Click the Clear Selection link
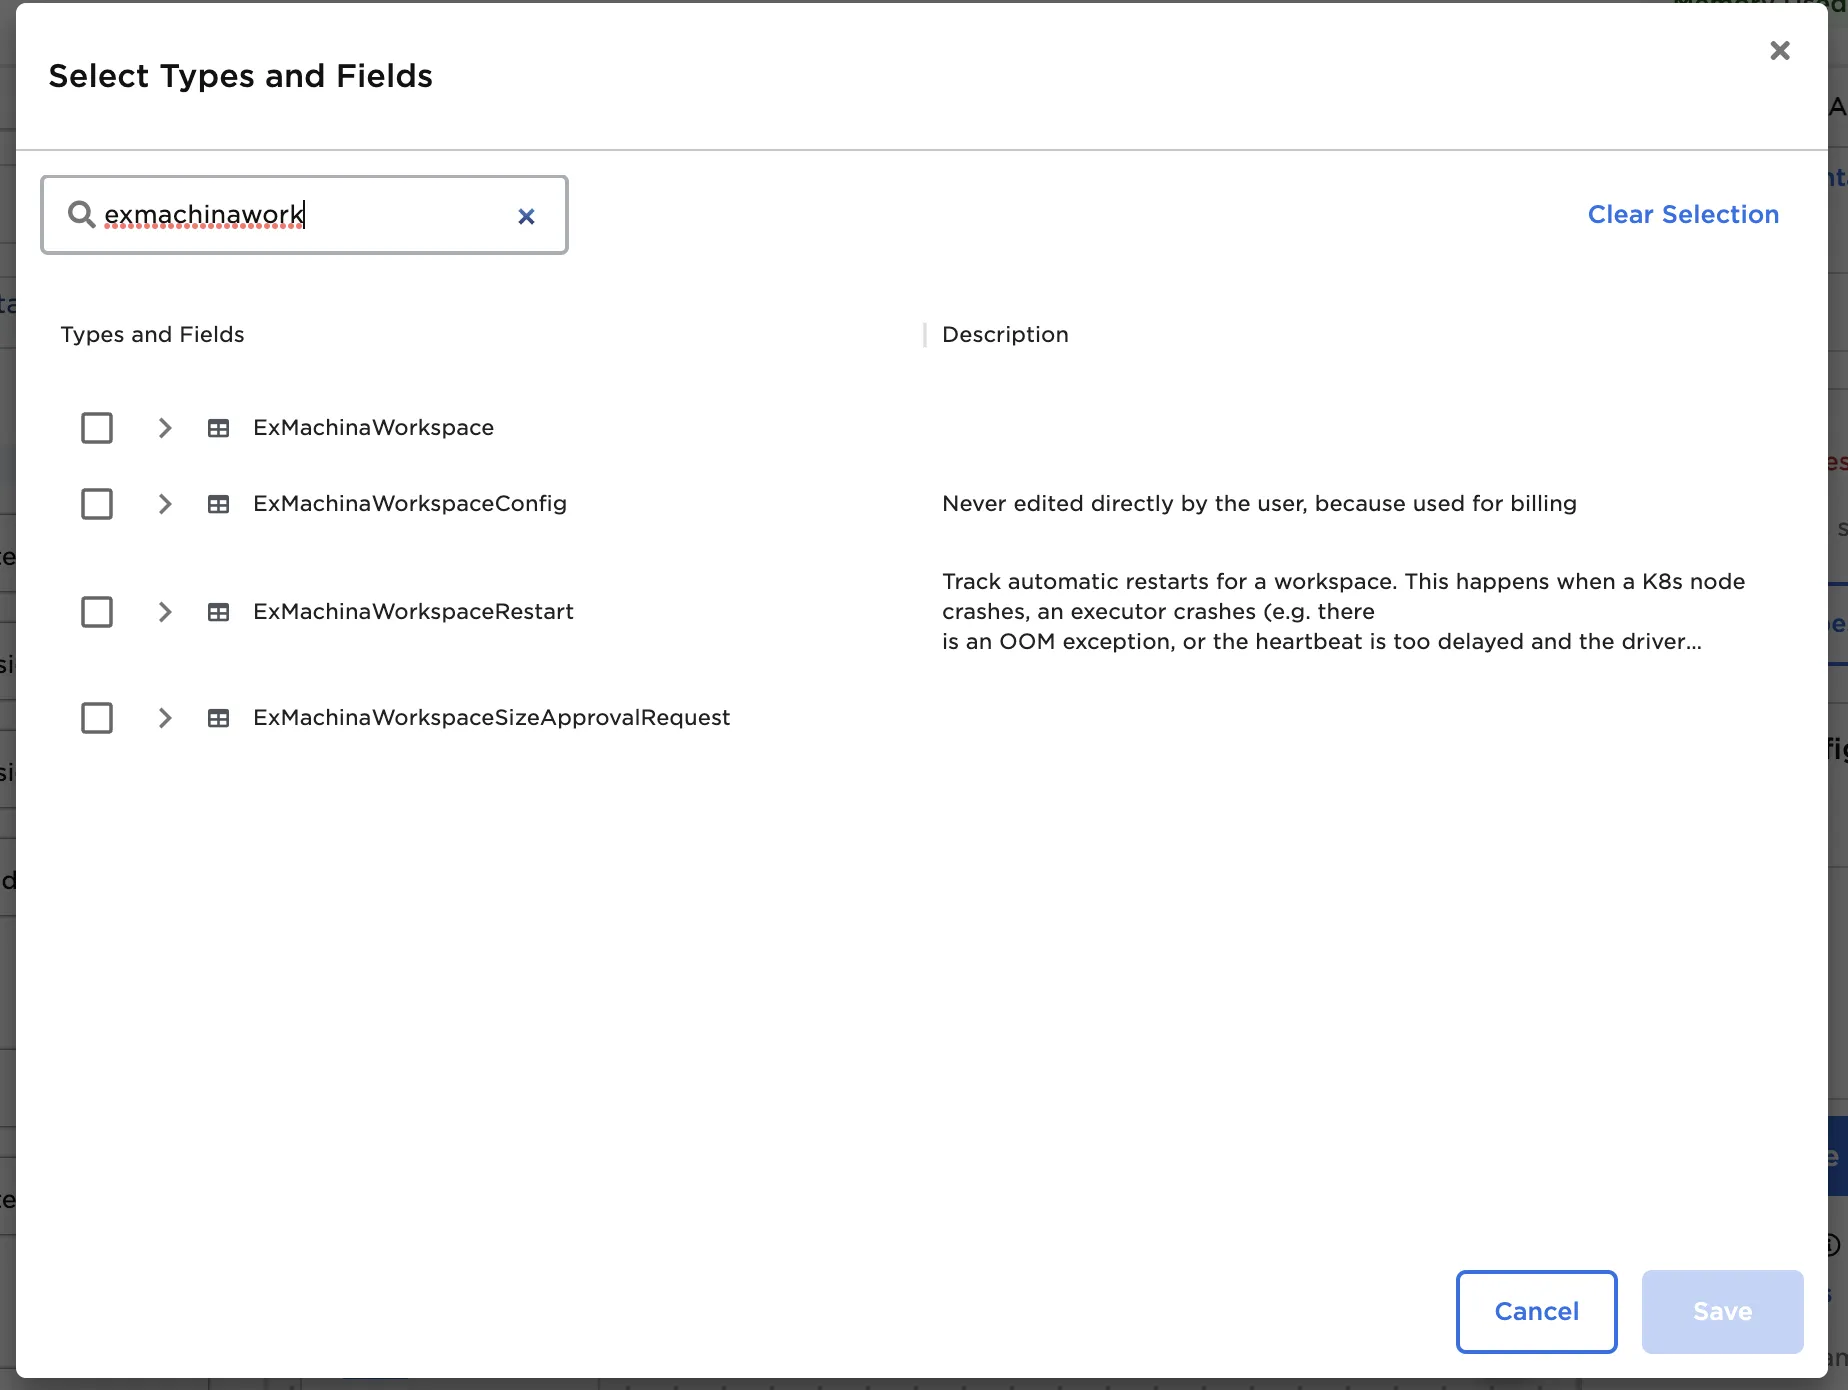 (x=1682, y=214)
